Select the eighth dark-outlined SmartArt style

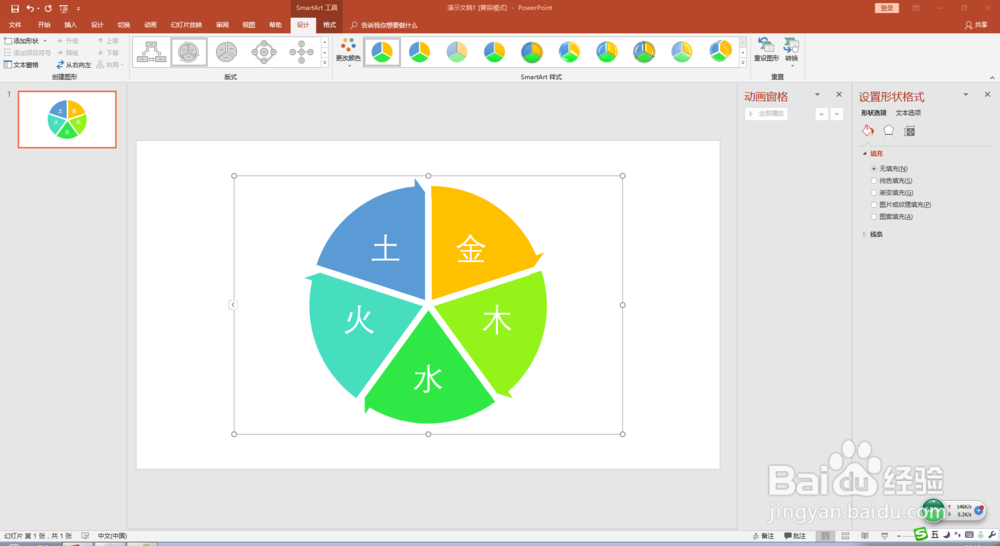click(644, 52)
